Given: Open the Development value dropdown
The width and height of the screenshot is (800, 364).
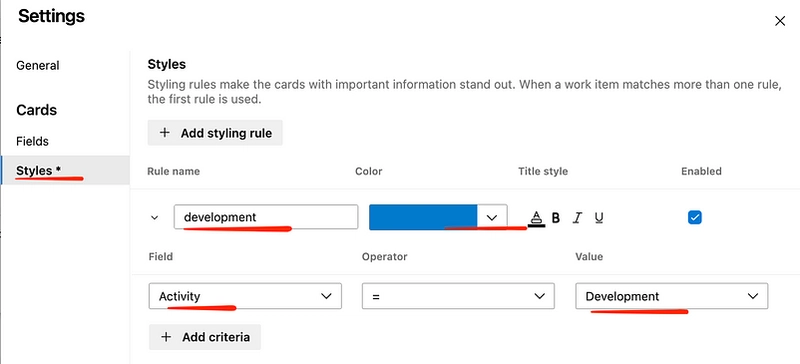Looking at the screenshot, I should pyautogui.click(x=671, y=296).
